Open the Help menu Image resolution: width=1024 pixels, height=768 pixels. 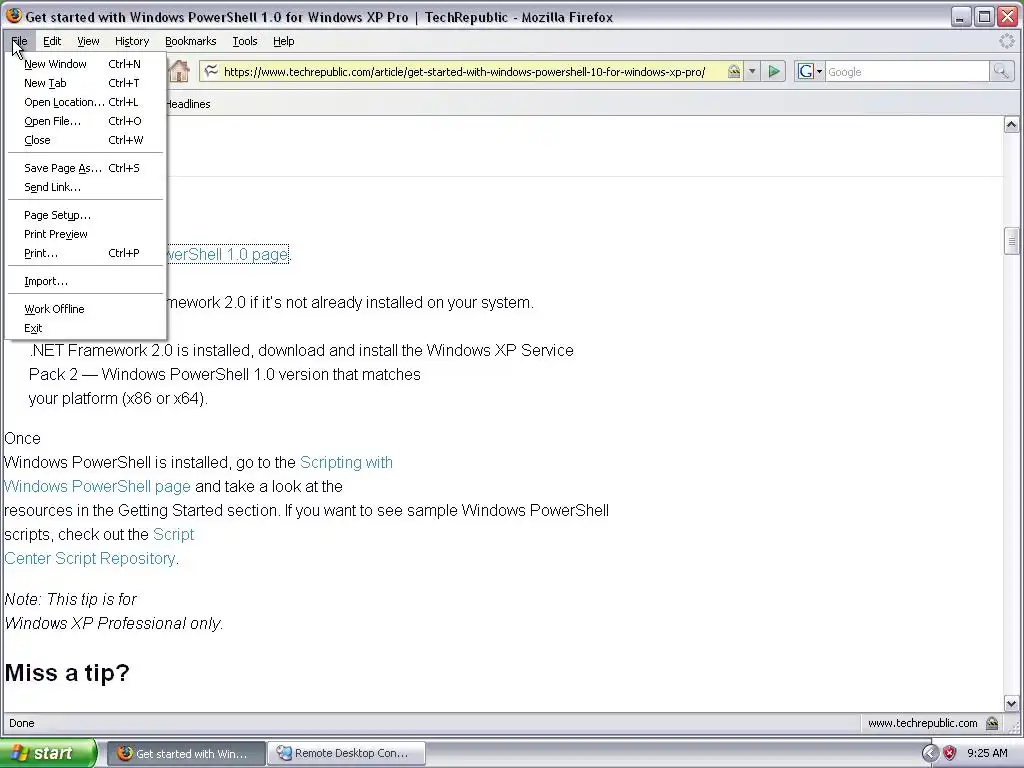[283, 41]
